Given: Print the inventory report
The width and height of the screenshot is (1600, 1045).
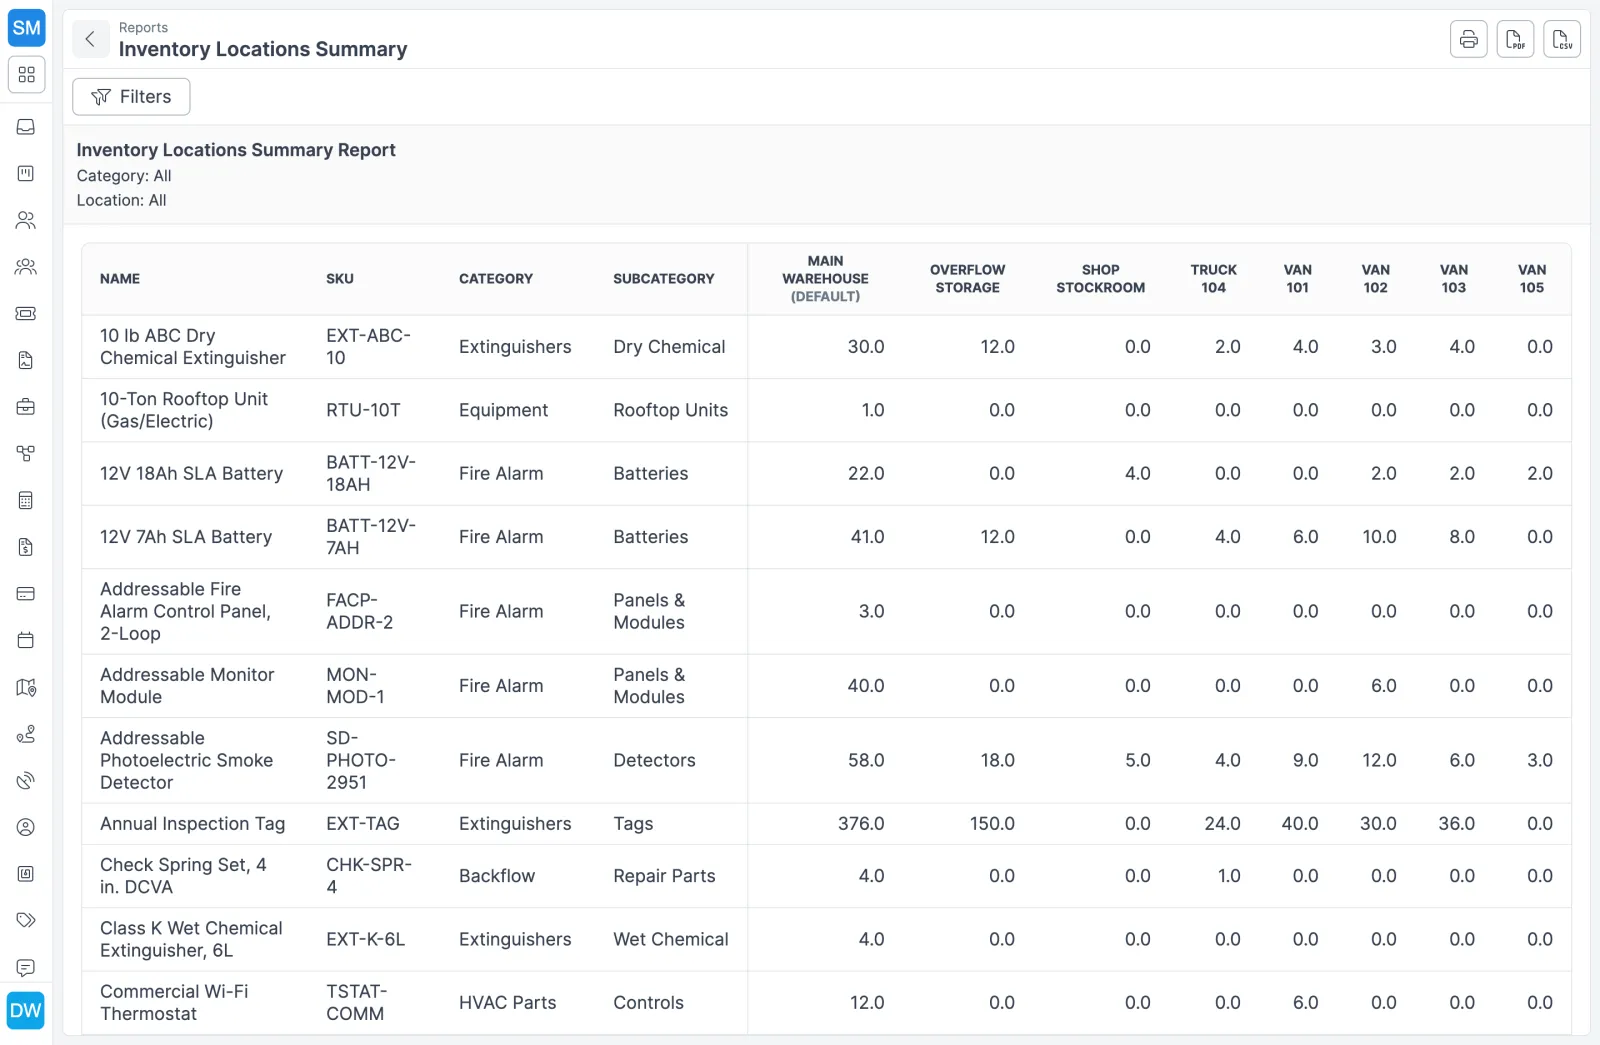Looking at the screenshot, I should coord(1469,39).
